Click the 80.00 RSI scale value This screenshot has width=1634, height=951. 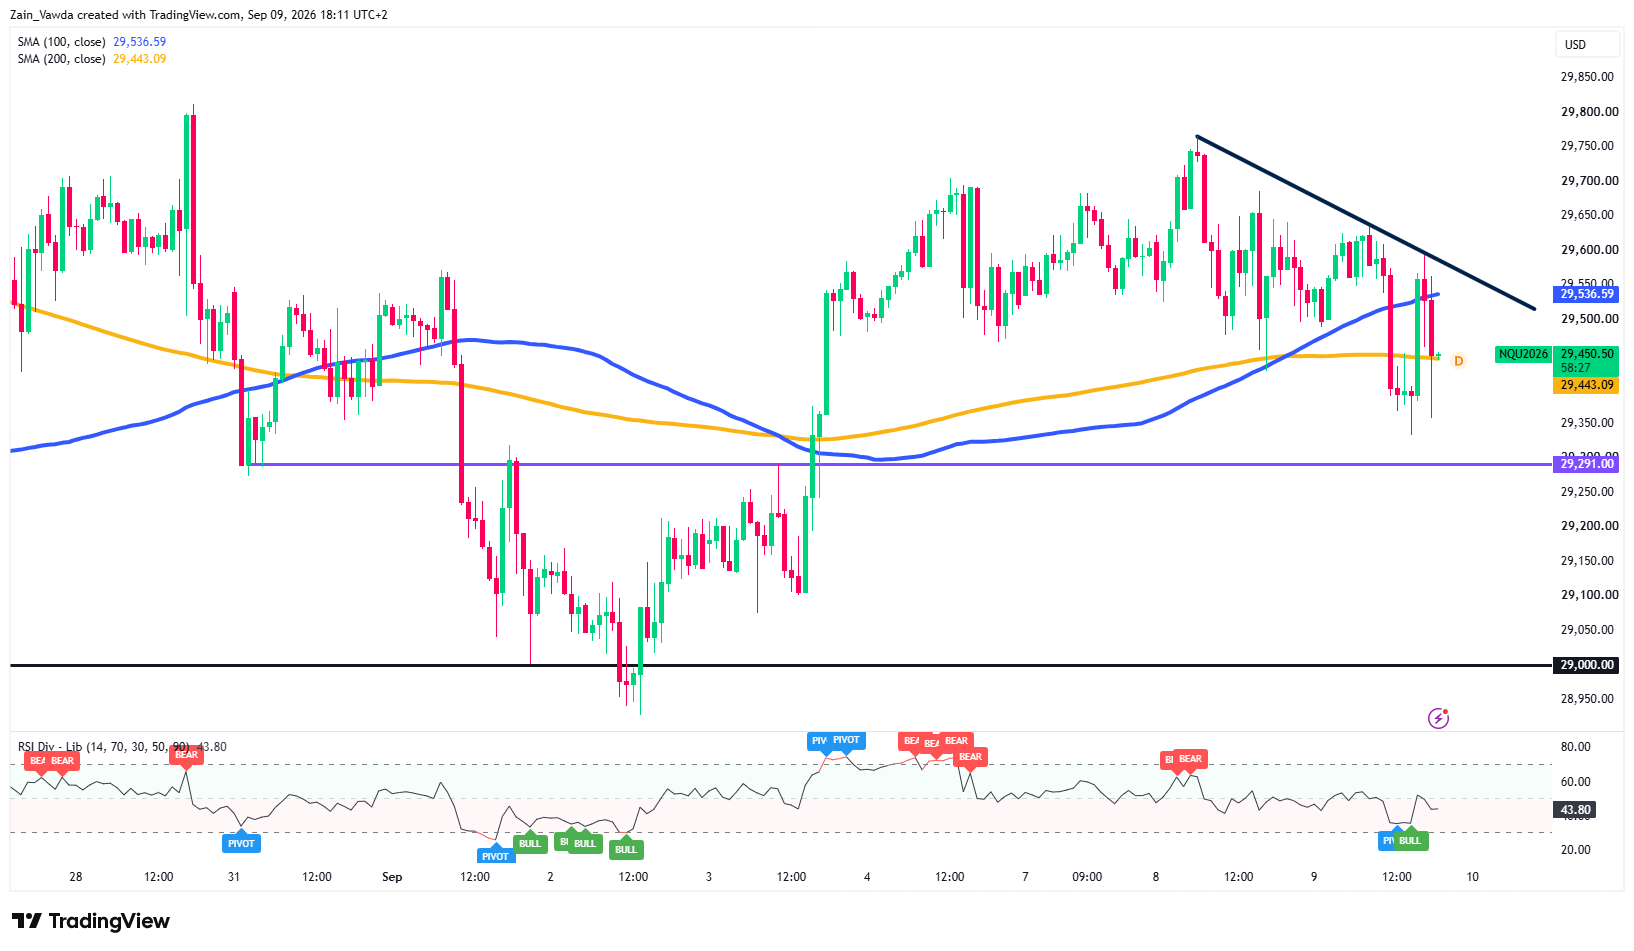click(x=1575, y=747)
